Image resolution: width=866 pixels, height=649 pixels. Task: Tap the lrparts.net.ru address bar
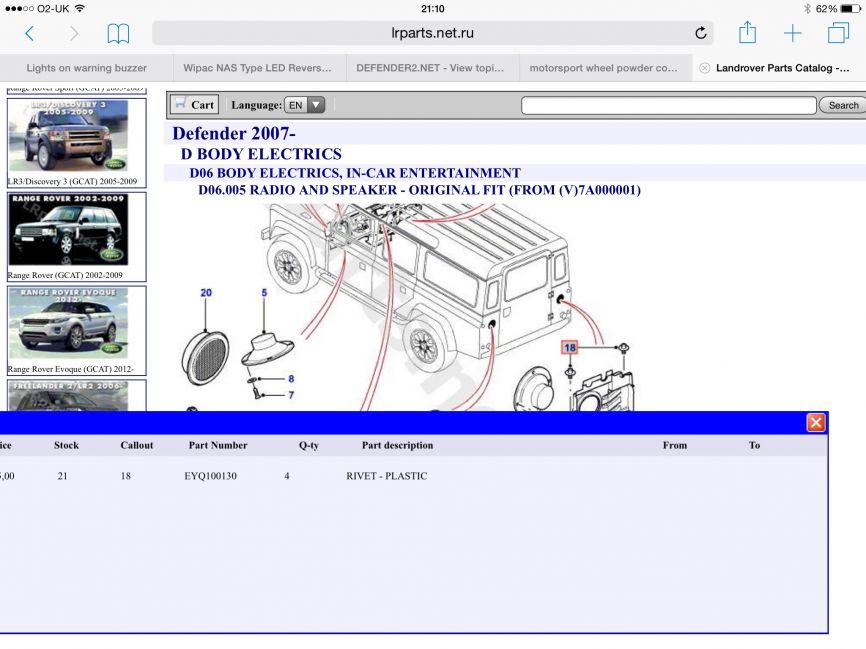tap(432, 33)
